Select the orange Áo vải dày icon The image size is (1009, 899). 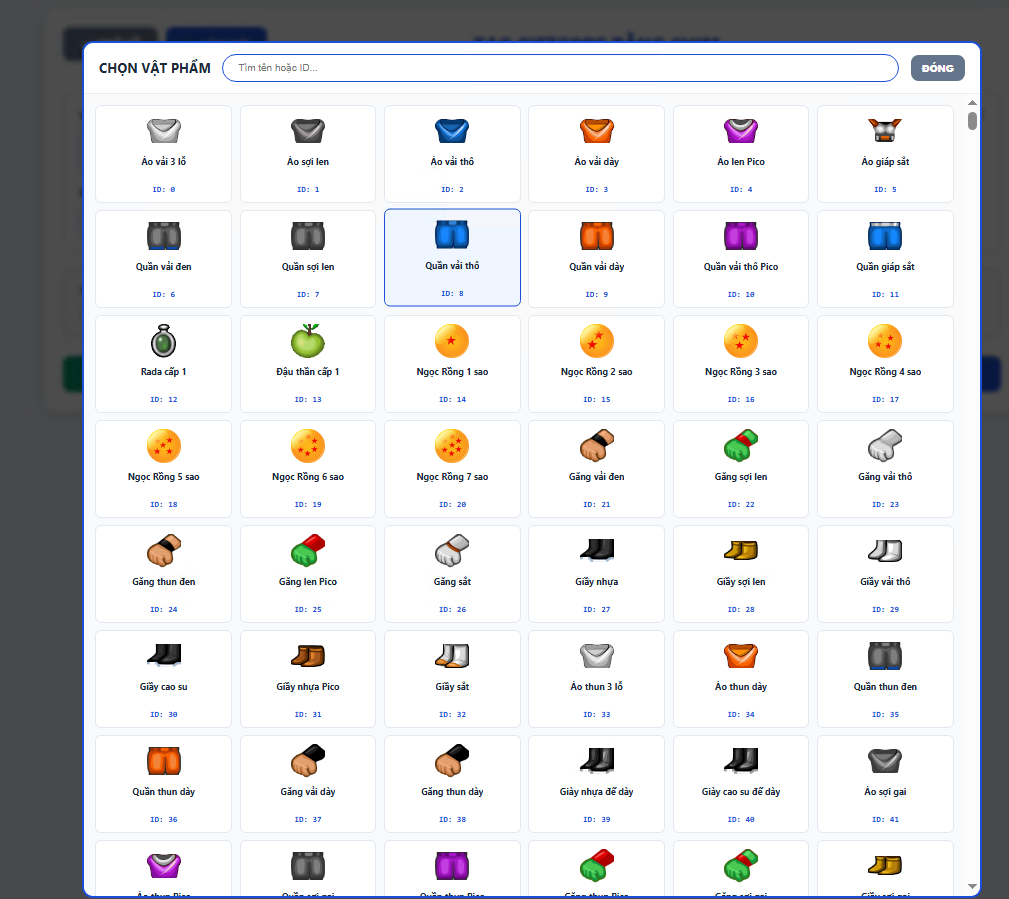[597, 131]
